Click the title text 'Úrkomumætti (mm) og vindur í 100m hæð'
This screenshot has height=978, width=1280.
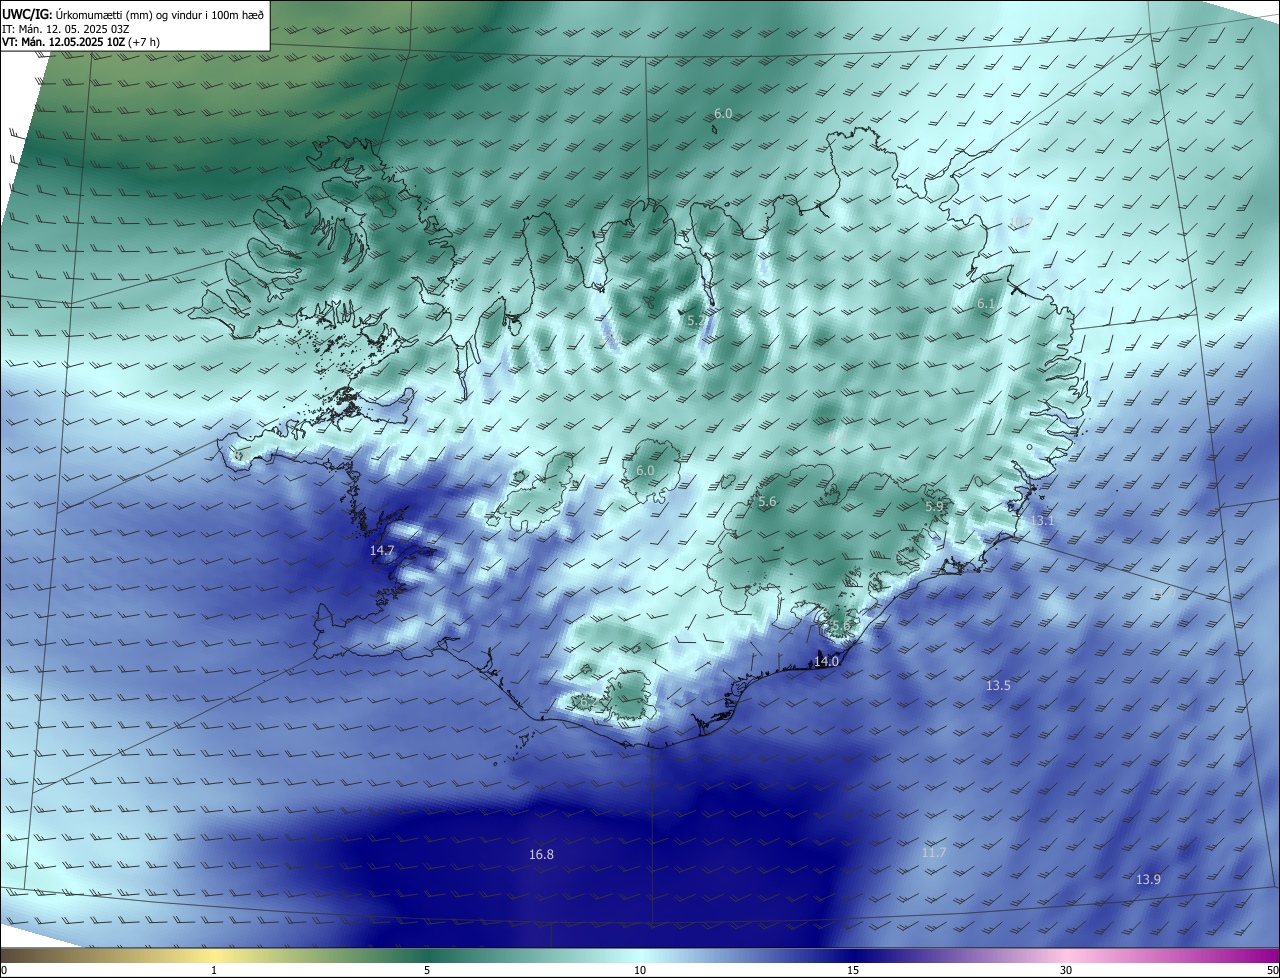pyautogui.click(x=159, y=14)
